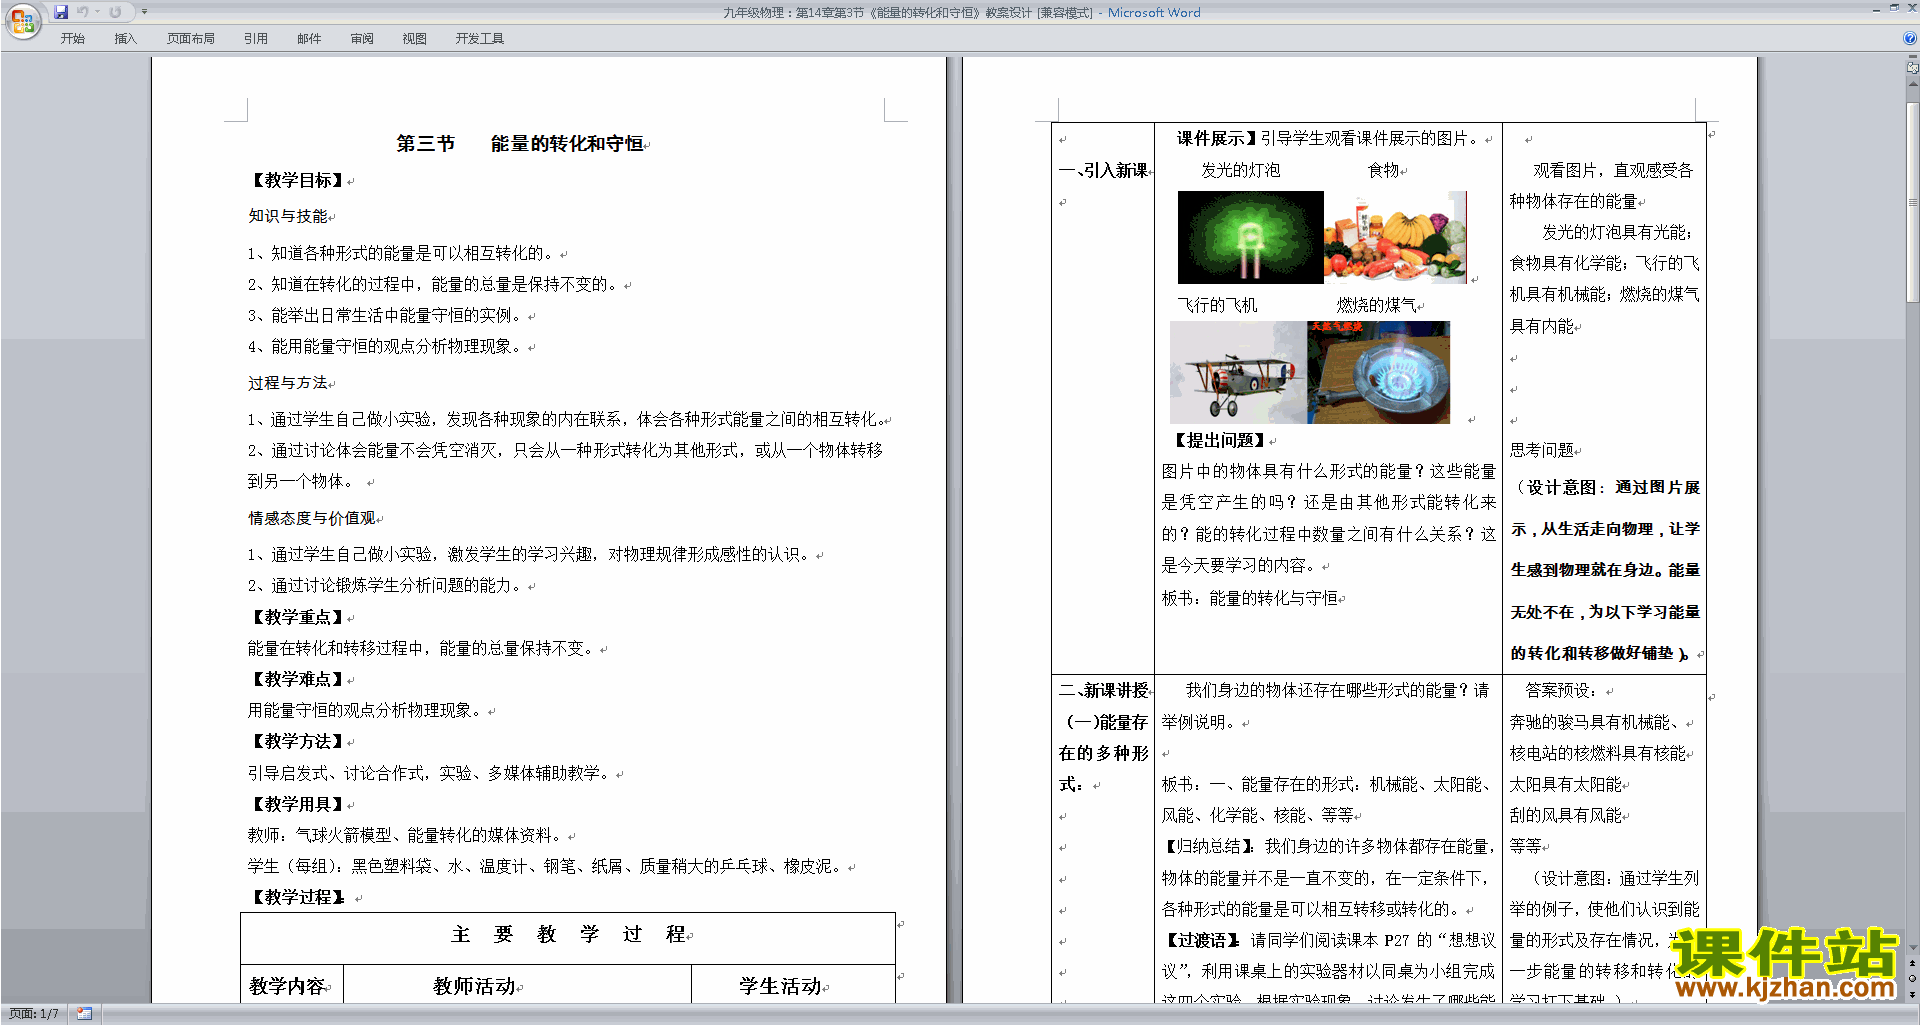The width and height of the screenshot is (1920, 1025).
Task: Open the 插入 ribbon tab
Action: 125,39
